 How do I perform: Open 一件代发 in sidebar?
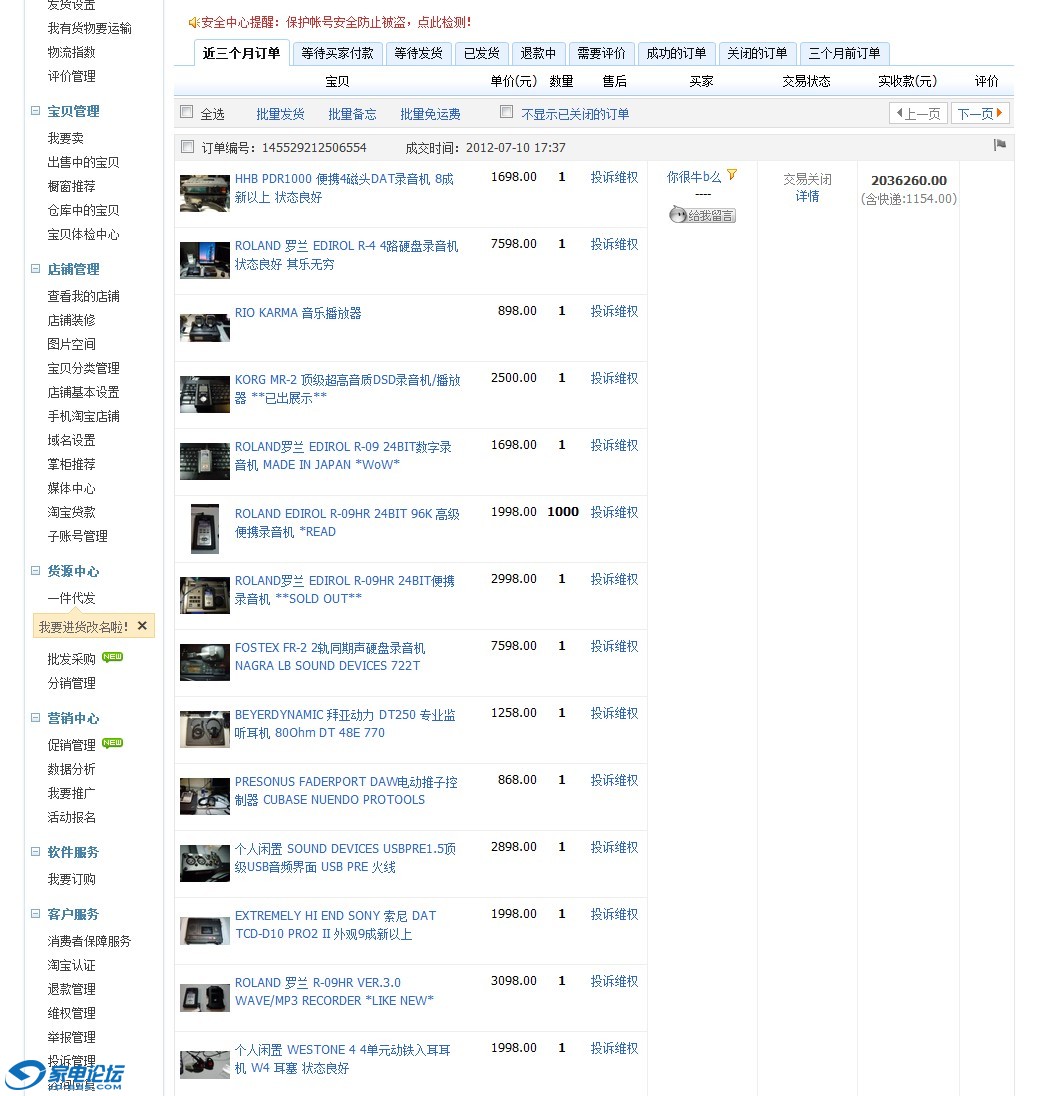click(x=71, y=598)
